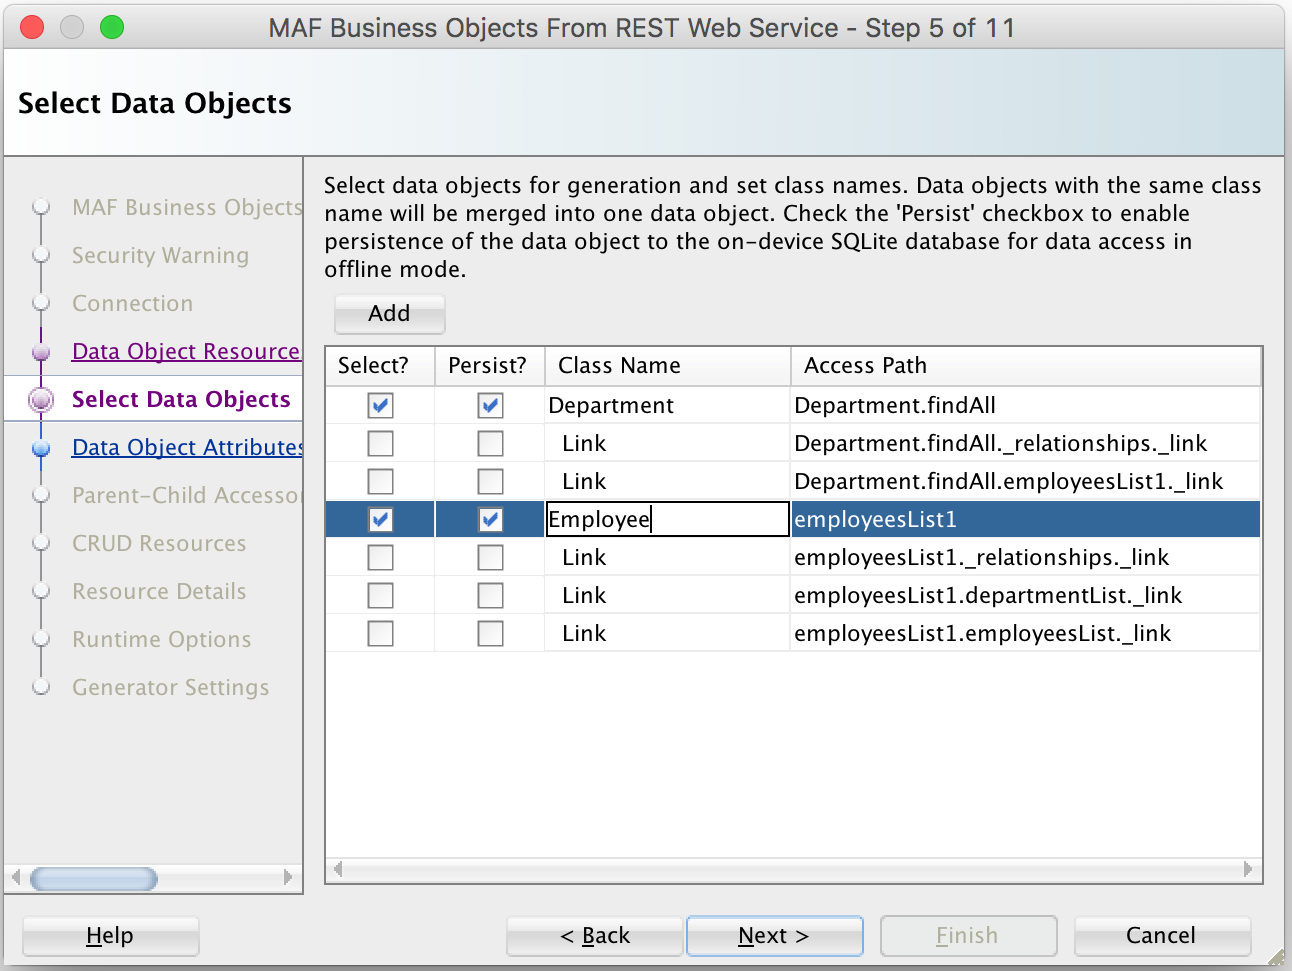The height and width of the screenshot is (971, 1292).
Task: Select the current Select Data Objects step
Action: coord(181,399)
